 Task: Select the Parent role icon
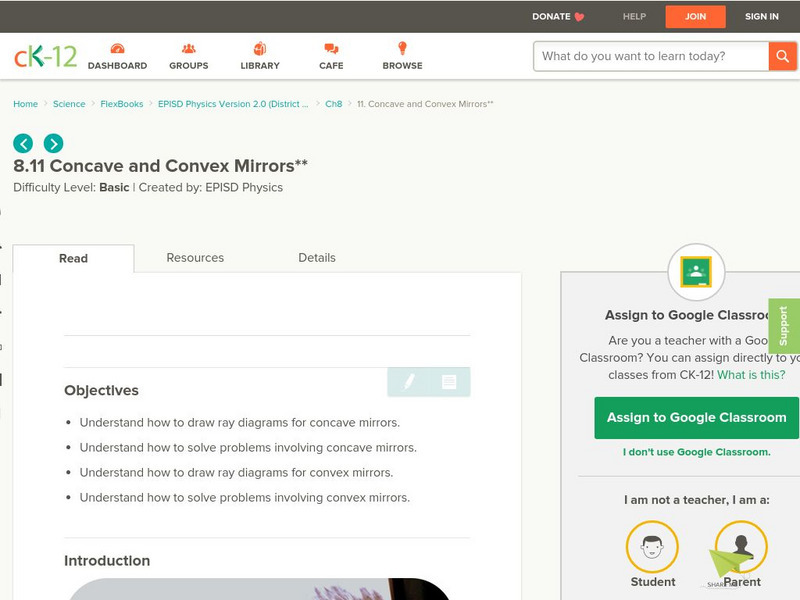click(741, 547)
